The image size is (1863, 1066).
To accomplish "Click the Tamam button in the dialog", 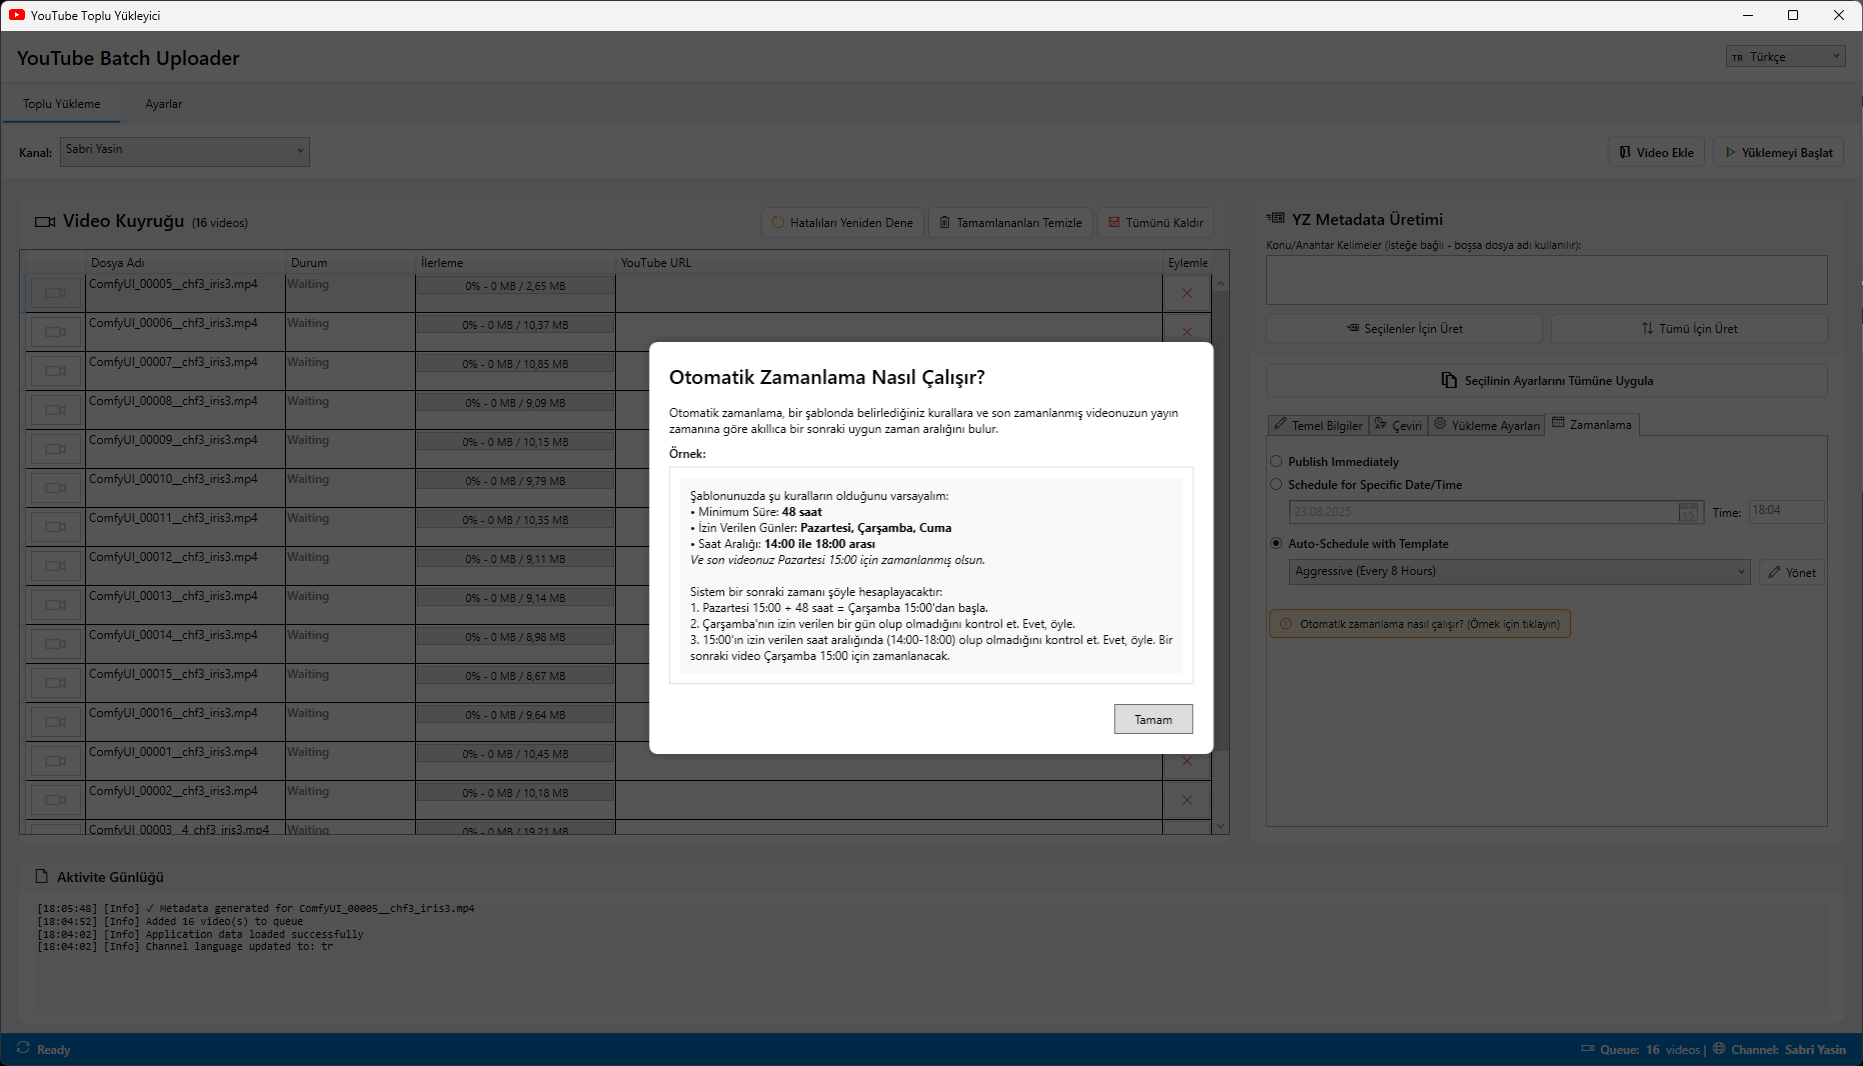I will [x=1152, y=719].
